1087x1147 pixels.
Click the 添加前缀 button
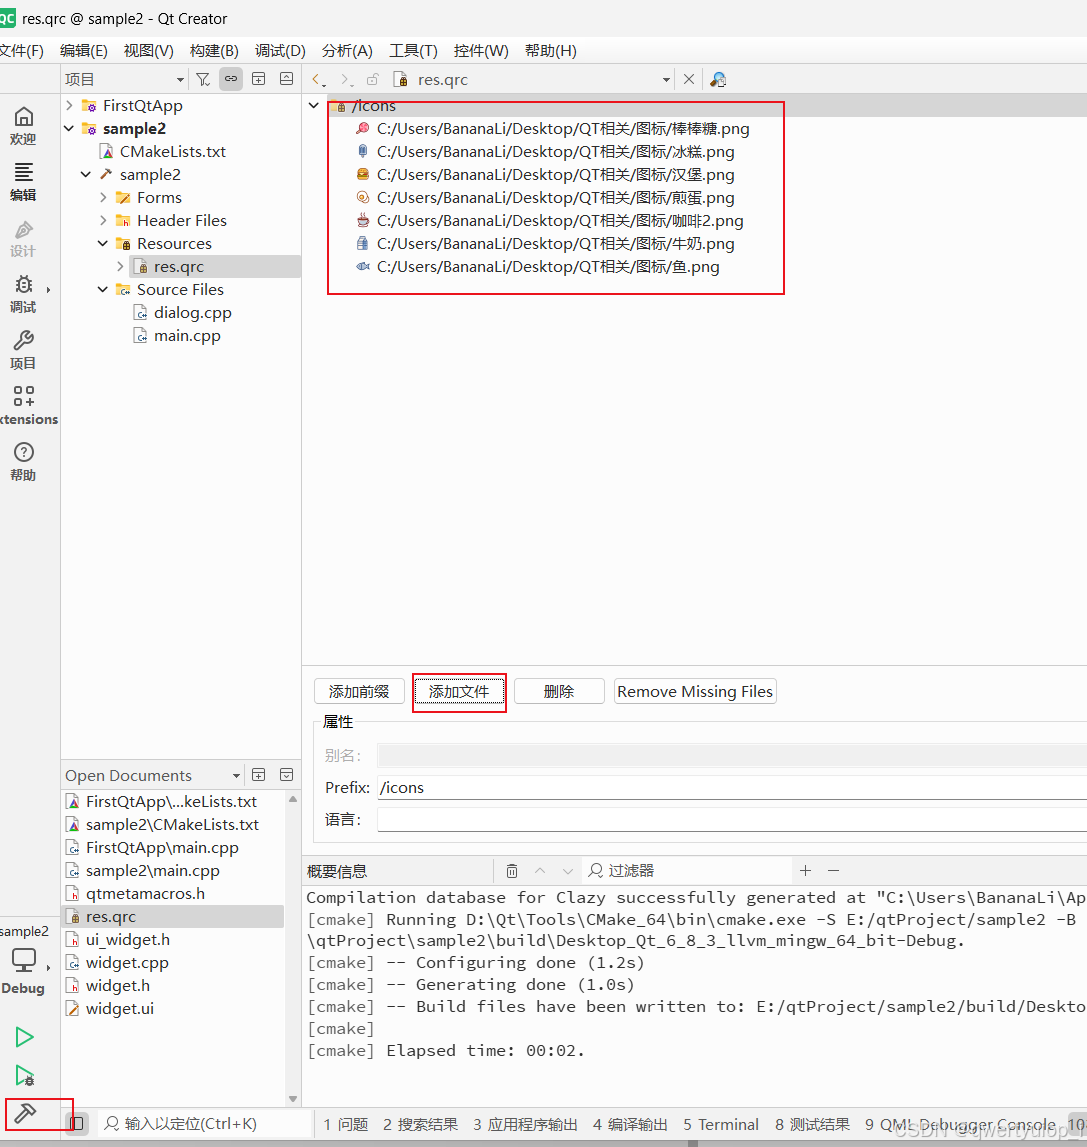tap(359, 691)
